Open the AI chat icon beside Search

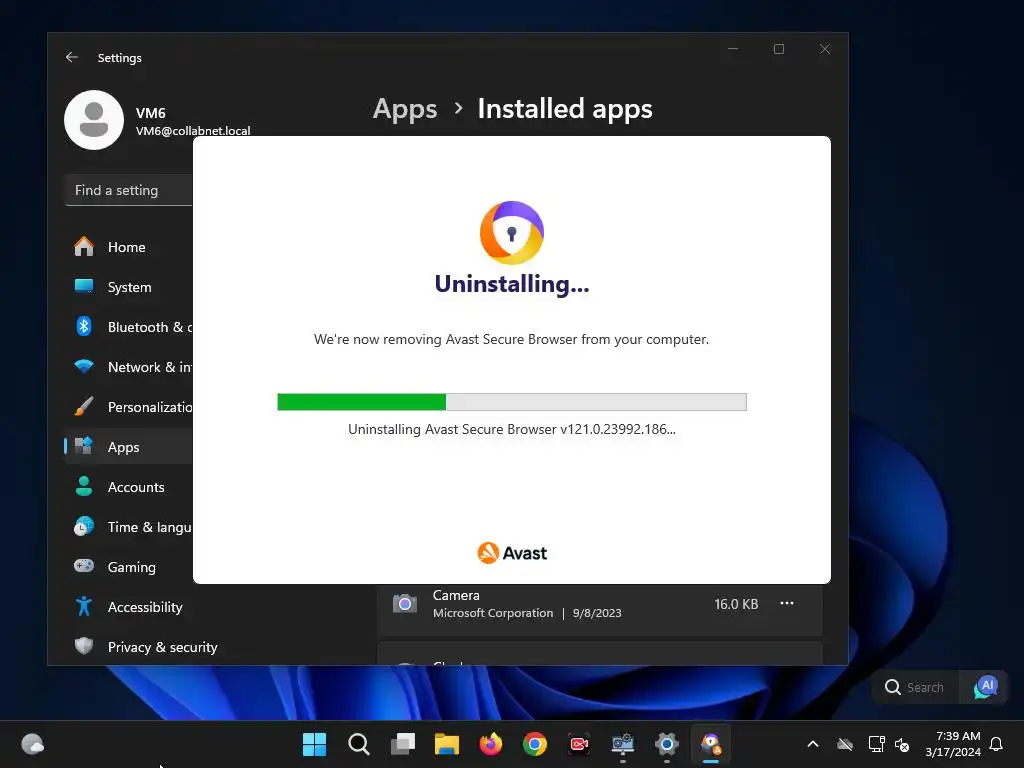point(986,687)
